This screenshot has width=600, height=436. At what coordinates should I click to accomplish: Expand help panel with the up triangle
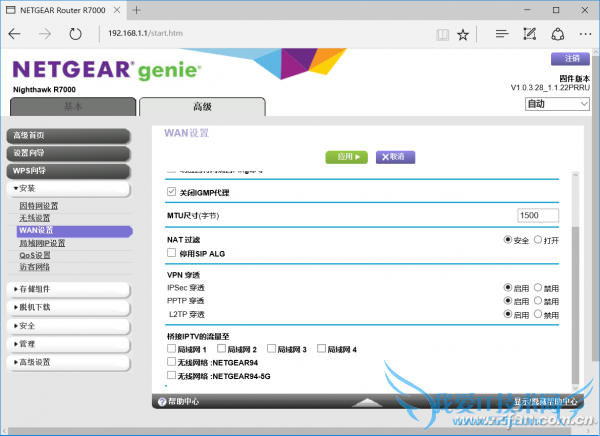[x=367, y=402]
